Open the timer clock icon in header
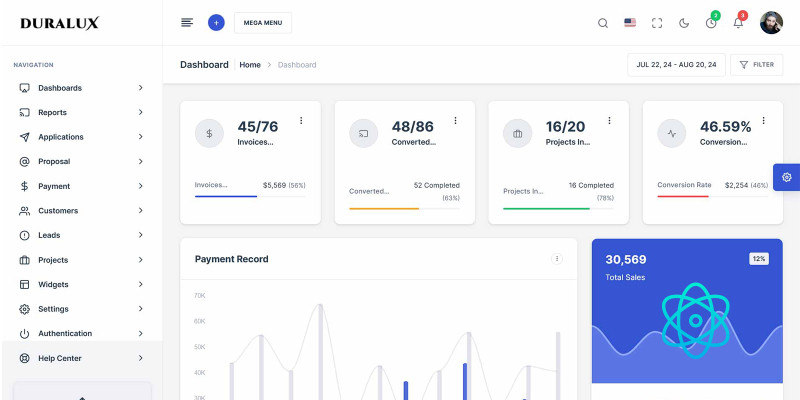 pyautogui.click(x=711, y=23)
